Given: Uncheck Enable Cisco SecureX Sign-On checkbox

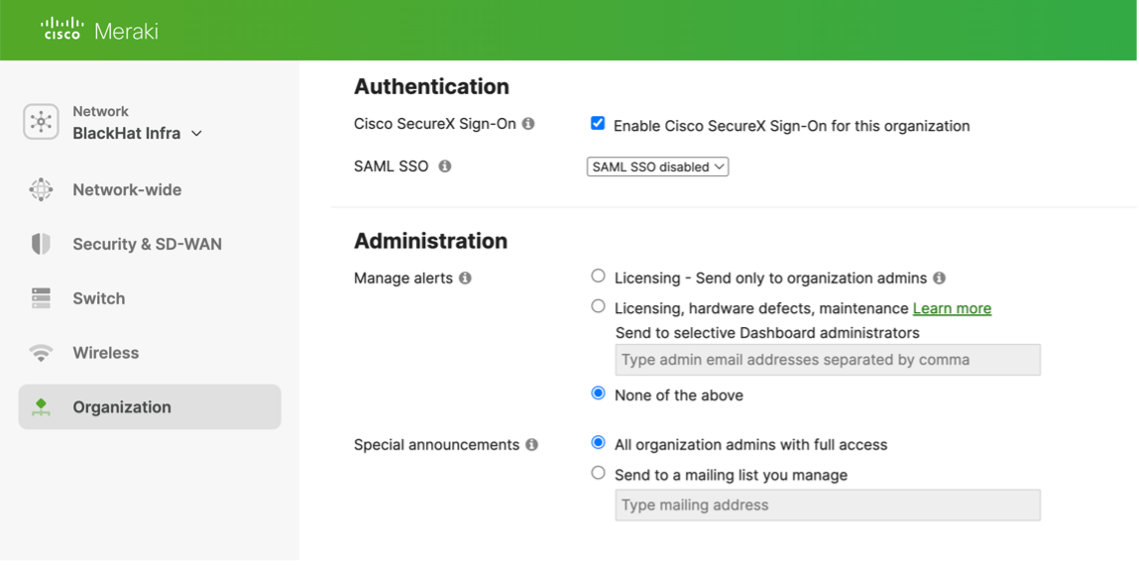Looking at the screenshot, I should (597, 123).
